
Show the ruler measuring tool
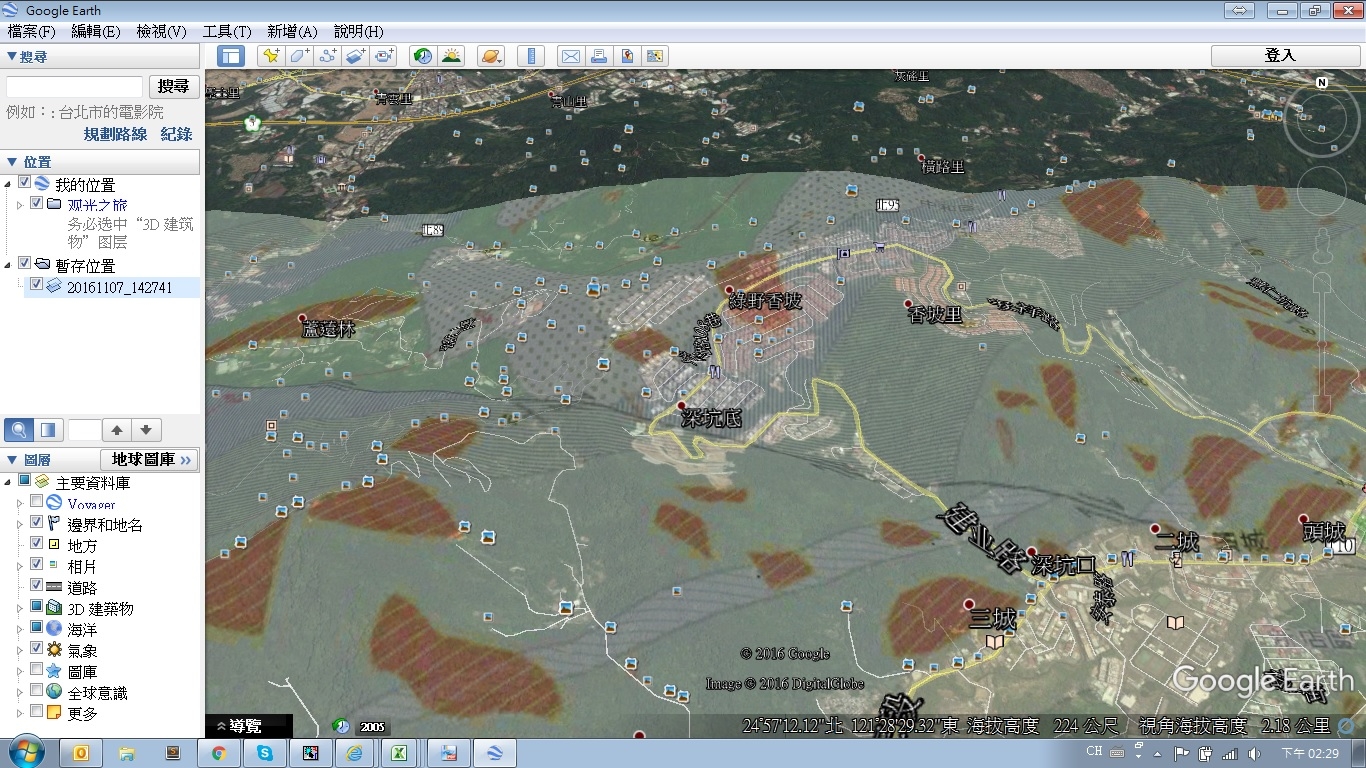(x=531, y=56)
